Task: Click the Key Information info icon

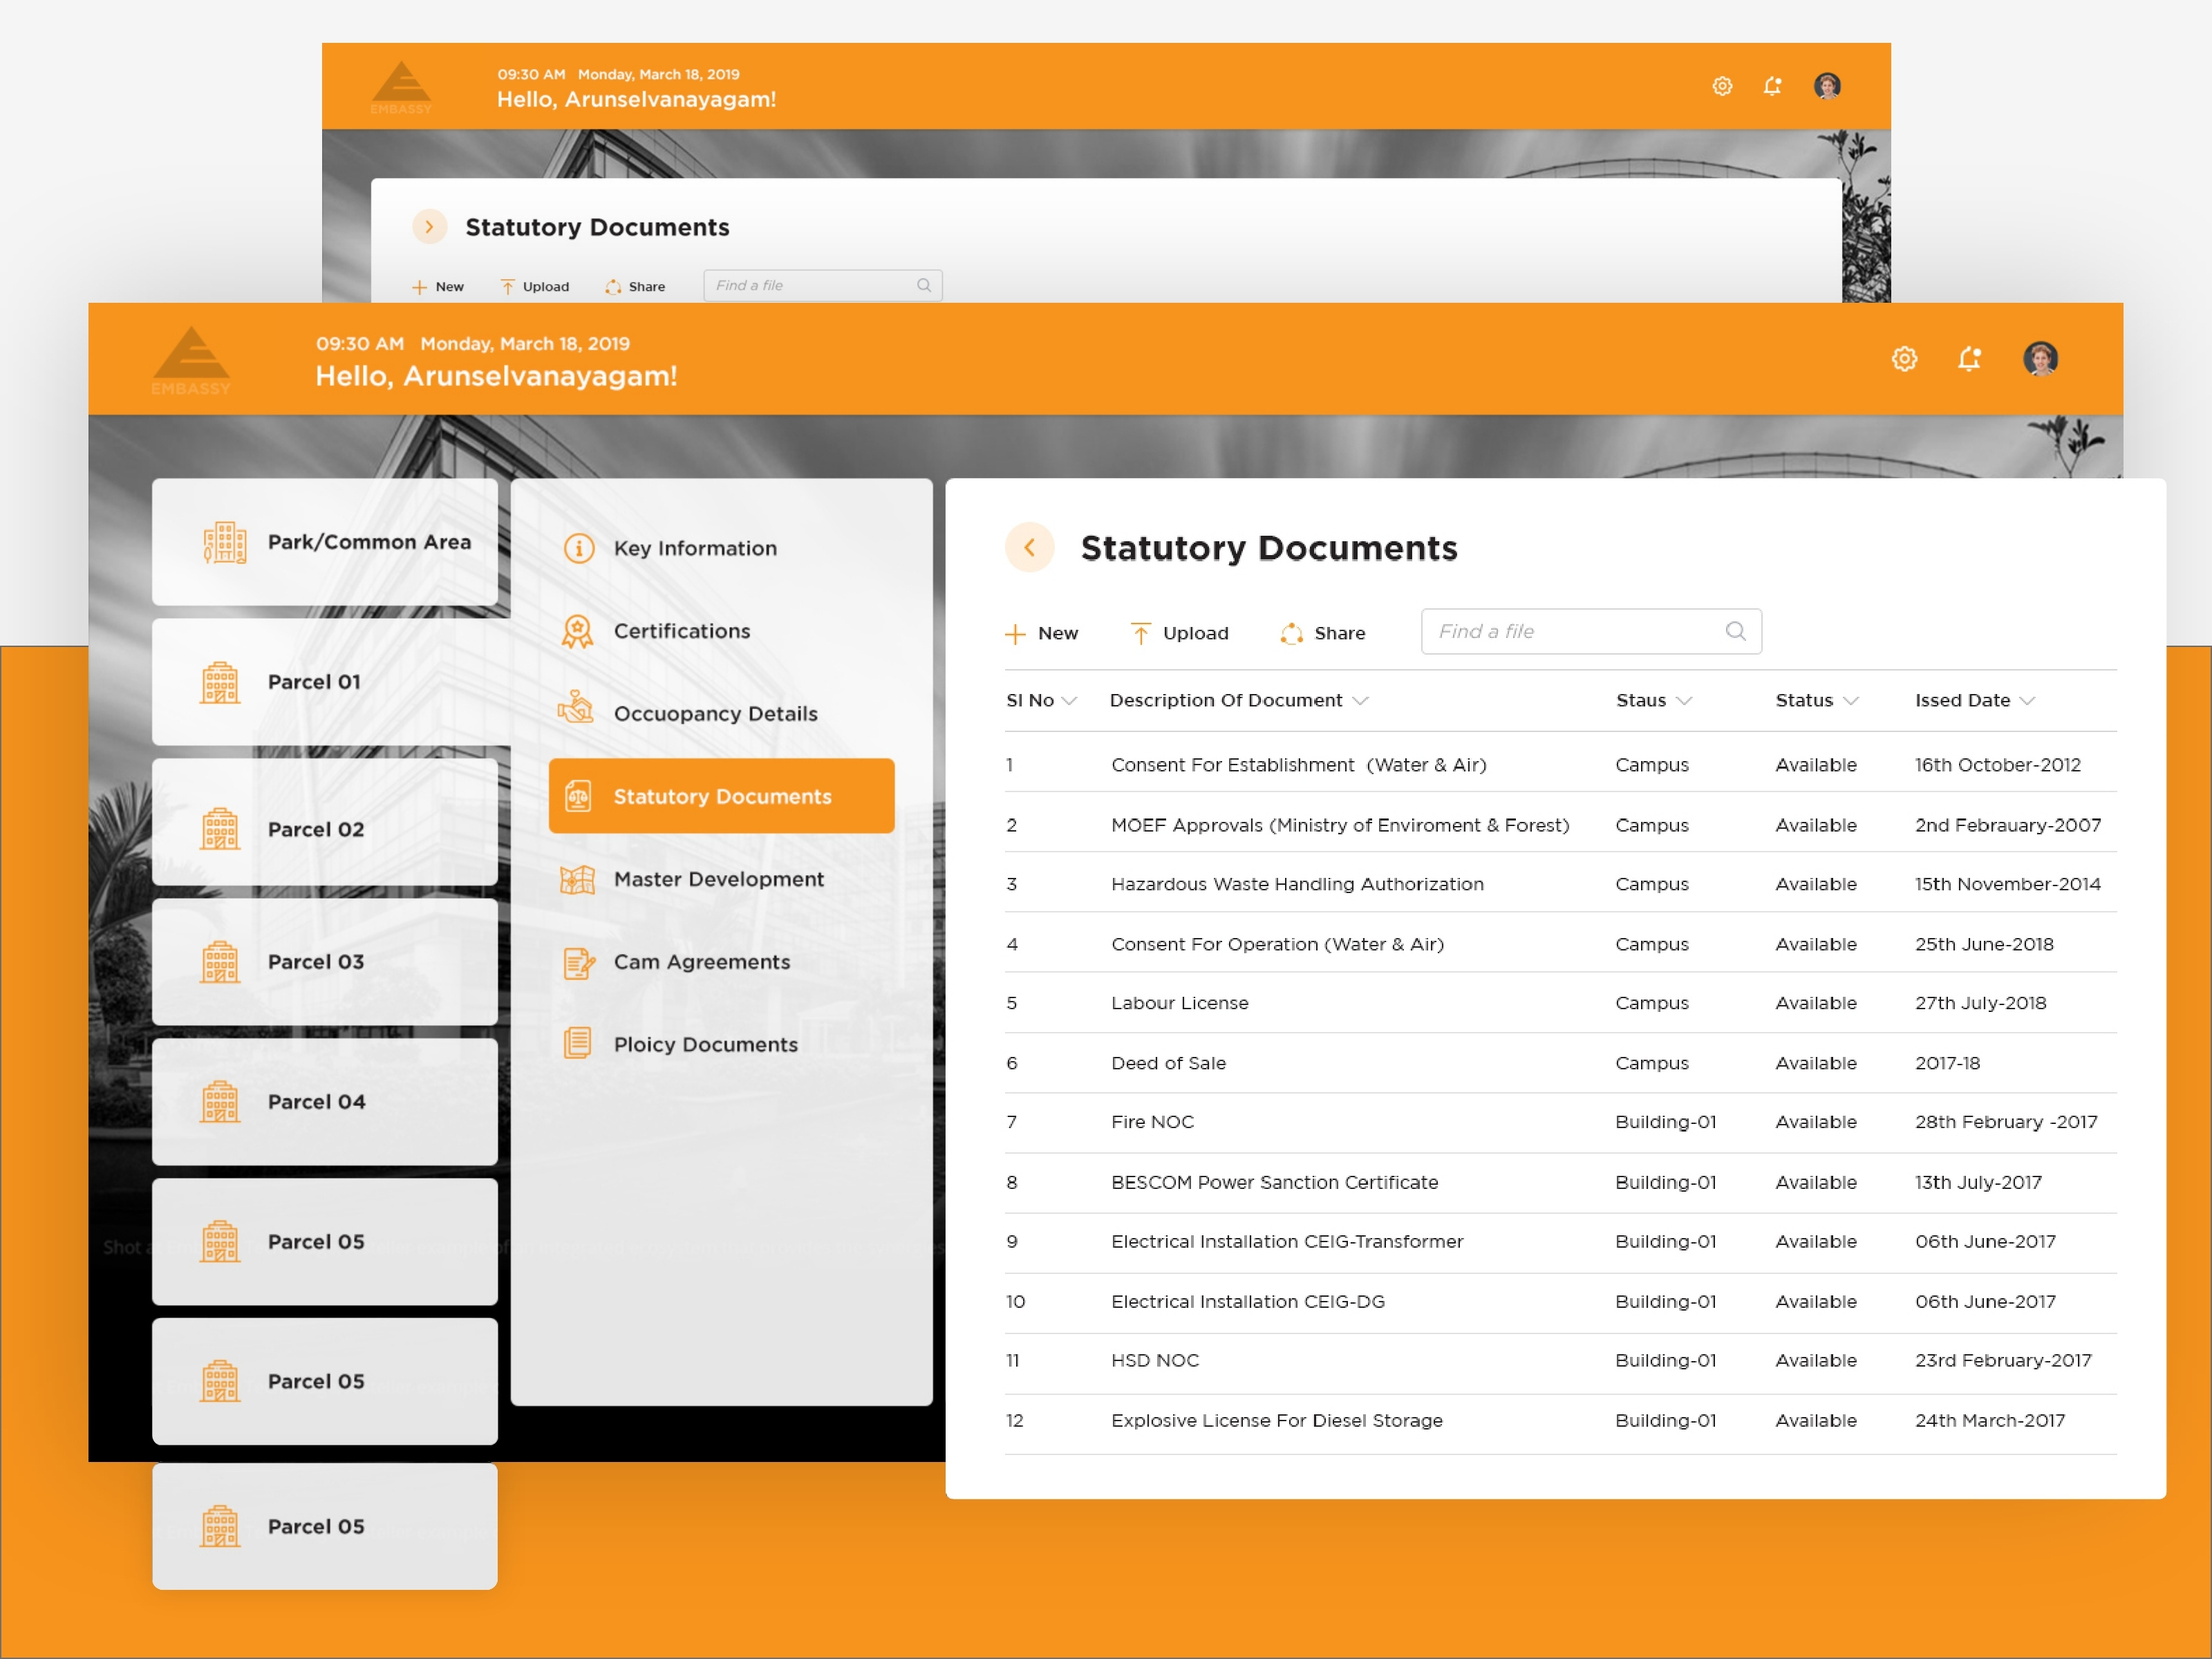Action: 579,548
